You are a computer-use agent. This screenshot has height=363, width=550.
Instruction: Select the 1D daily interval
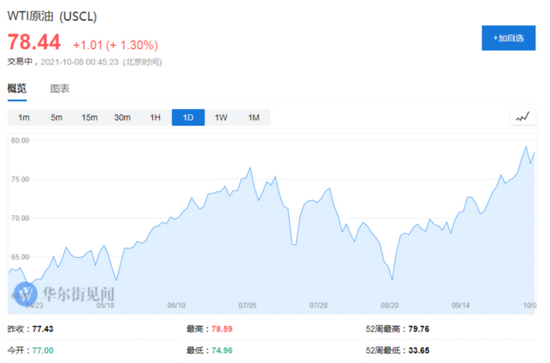coord(188,117)
